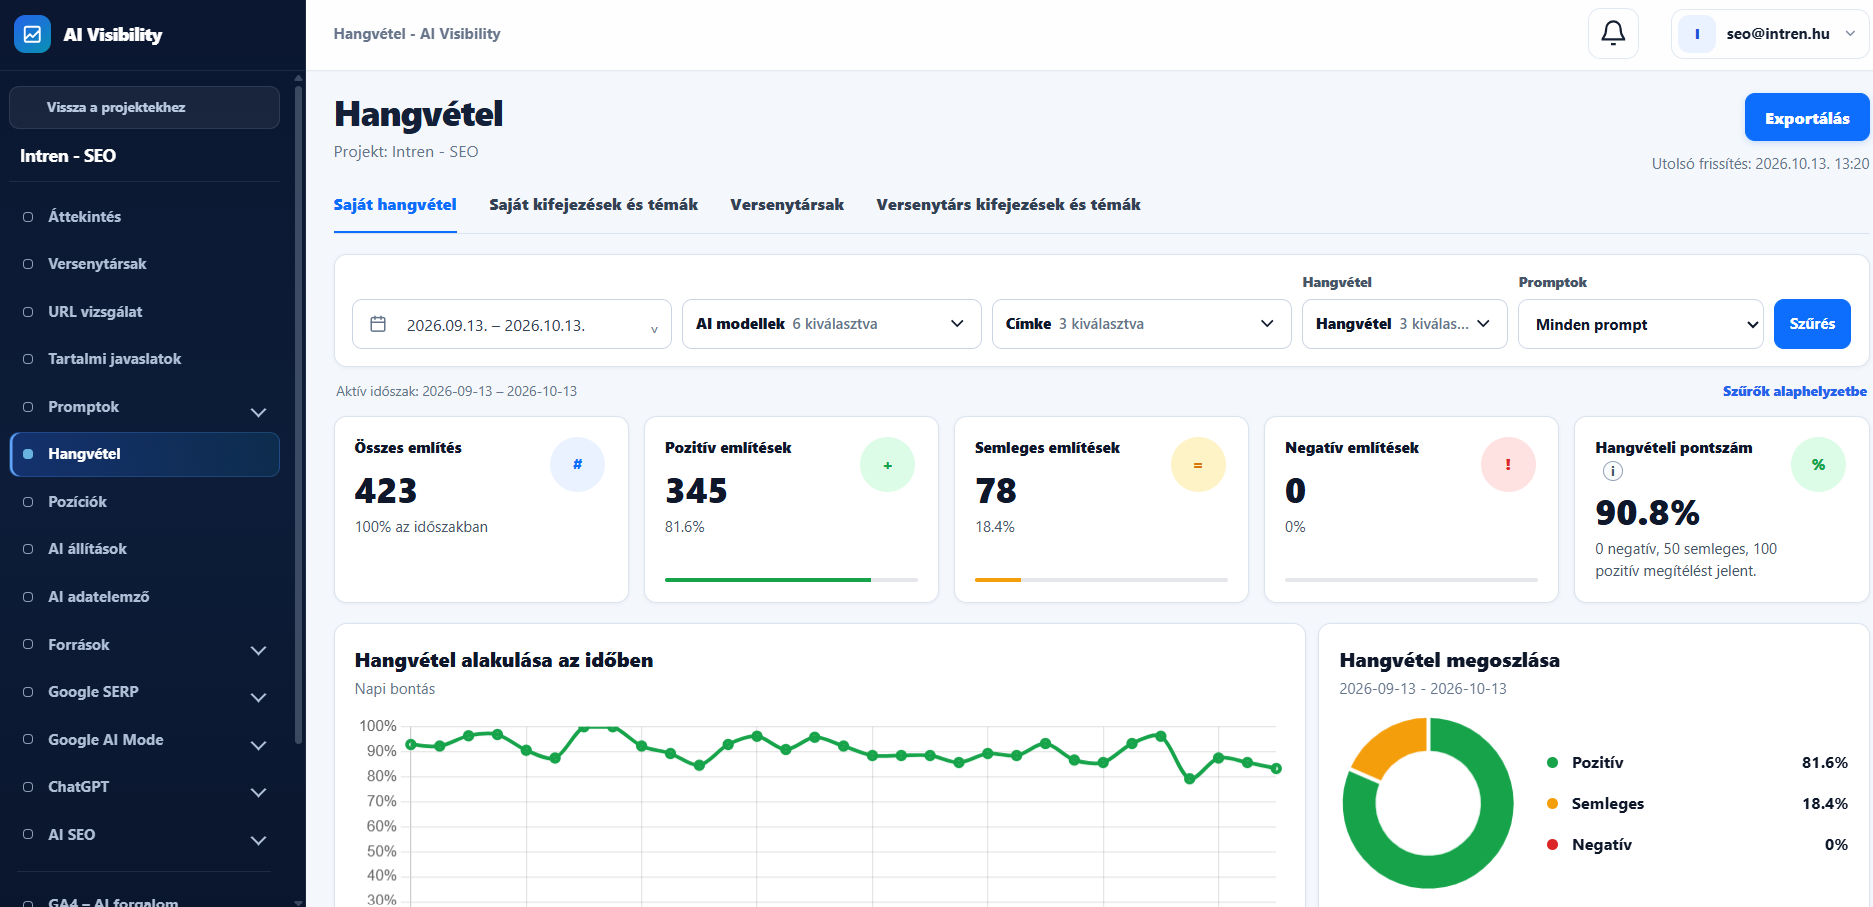Expand the Google AI Mode section

tap(258, 745)
